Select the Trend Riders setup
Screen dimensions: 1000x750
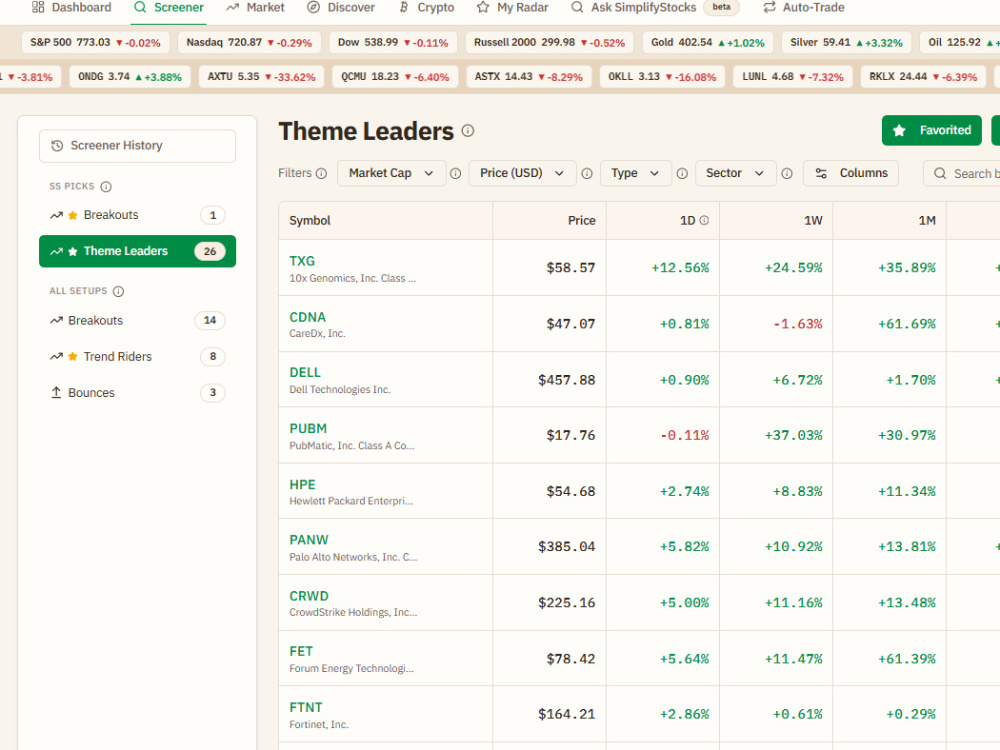pos(137,357)
